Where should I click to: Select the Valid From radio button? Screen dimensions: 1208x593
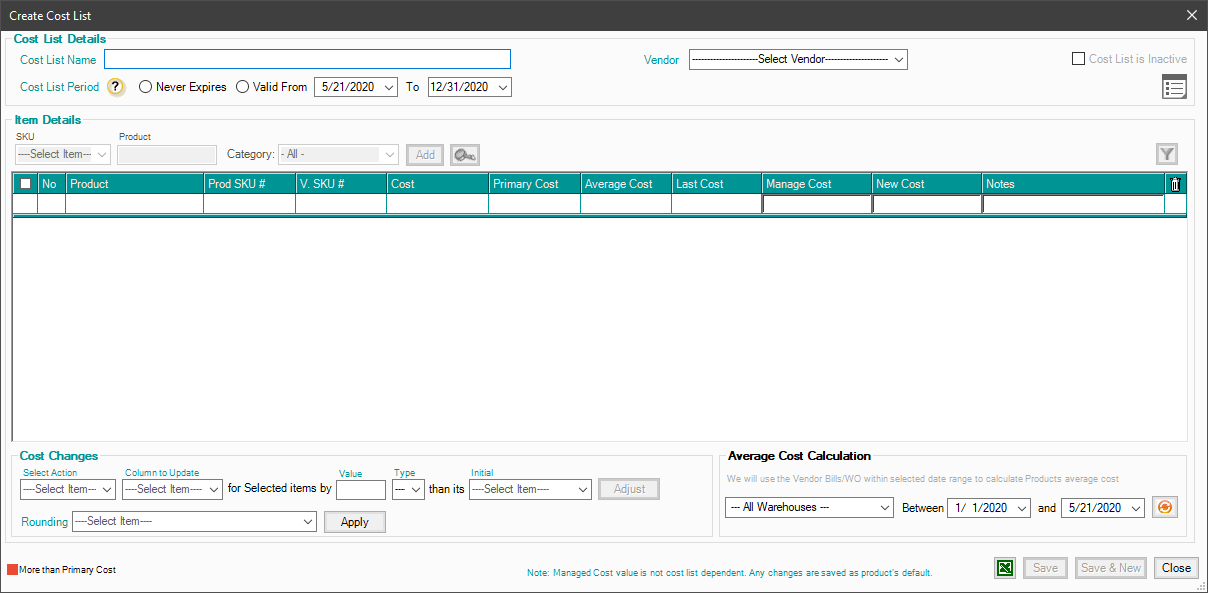pyautogui.click(x=243, y=87)
